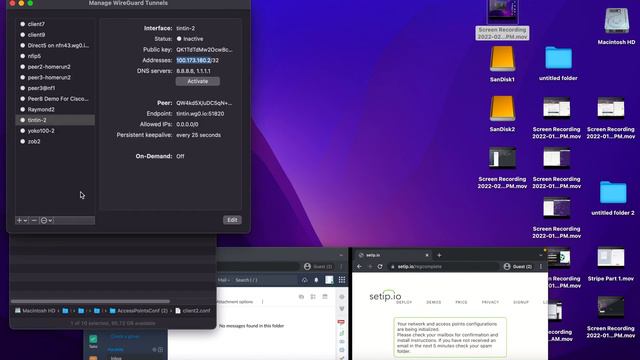Select the peer3-homerun2 tunnel
The width and height of the screenshot is (640, 360).
tap(55, 77)
